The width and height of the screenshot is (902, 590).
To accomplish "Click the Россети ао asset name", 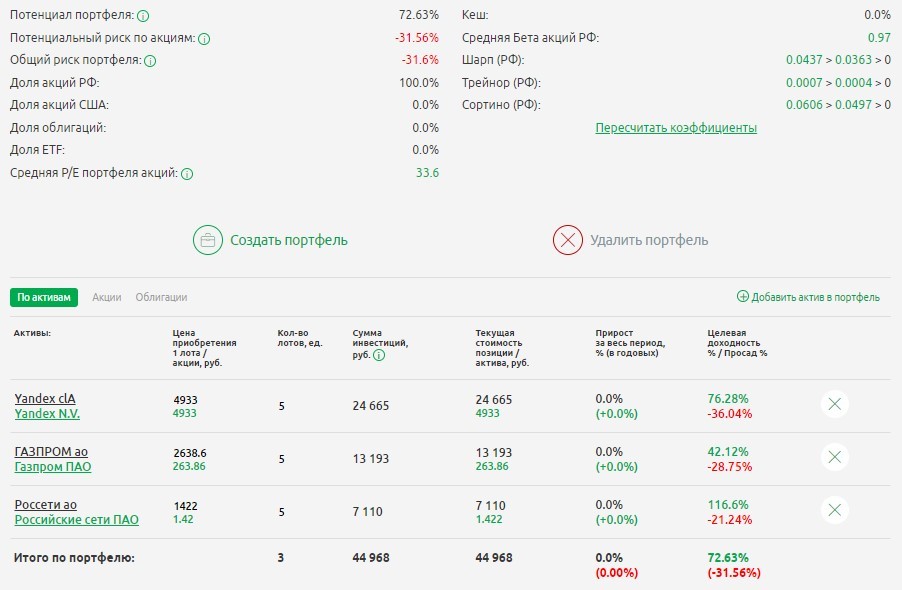I will coord(45,504).
